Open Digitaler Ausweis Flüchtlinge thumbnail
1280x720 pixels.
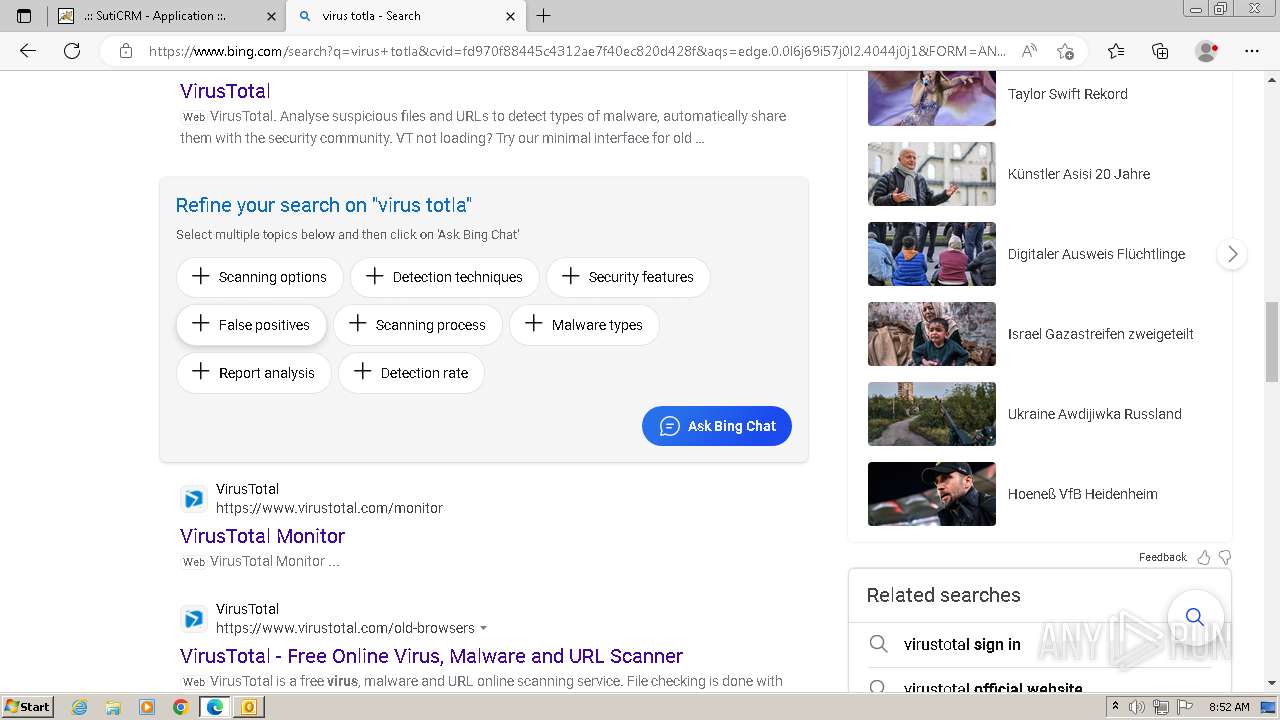[x=932, y=254]
